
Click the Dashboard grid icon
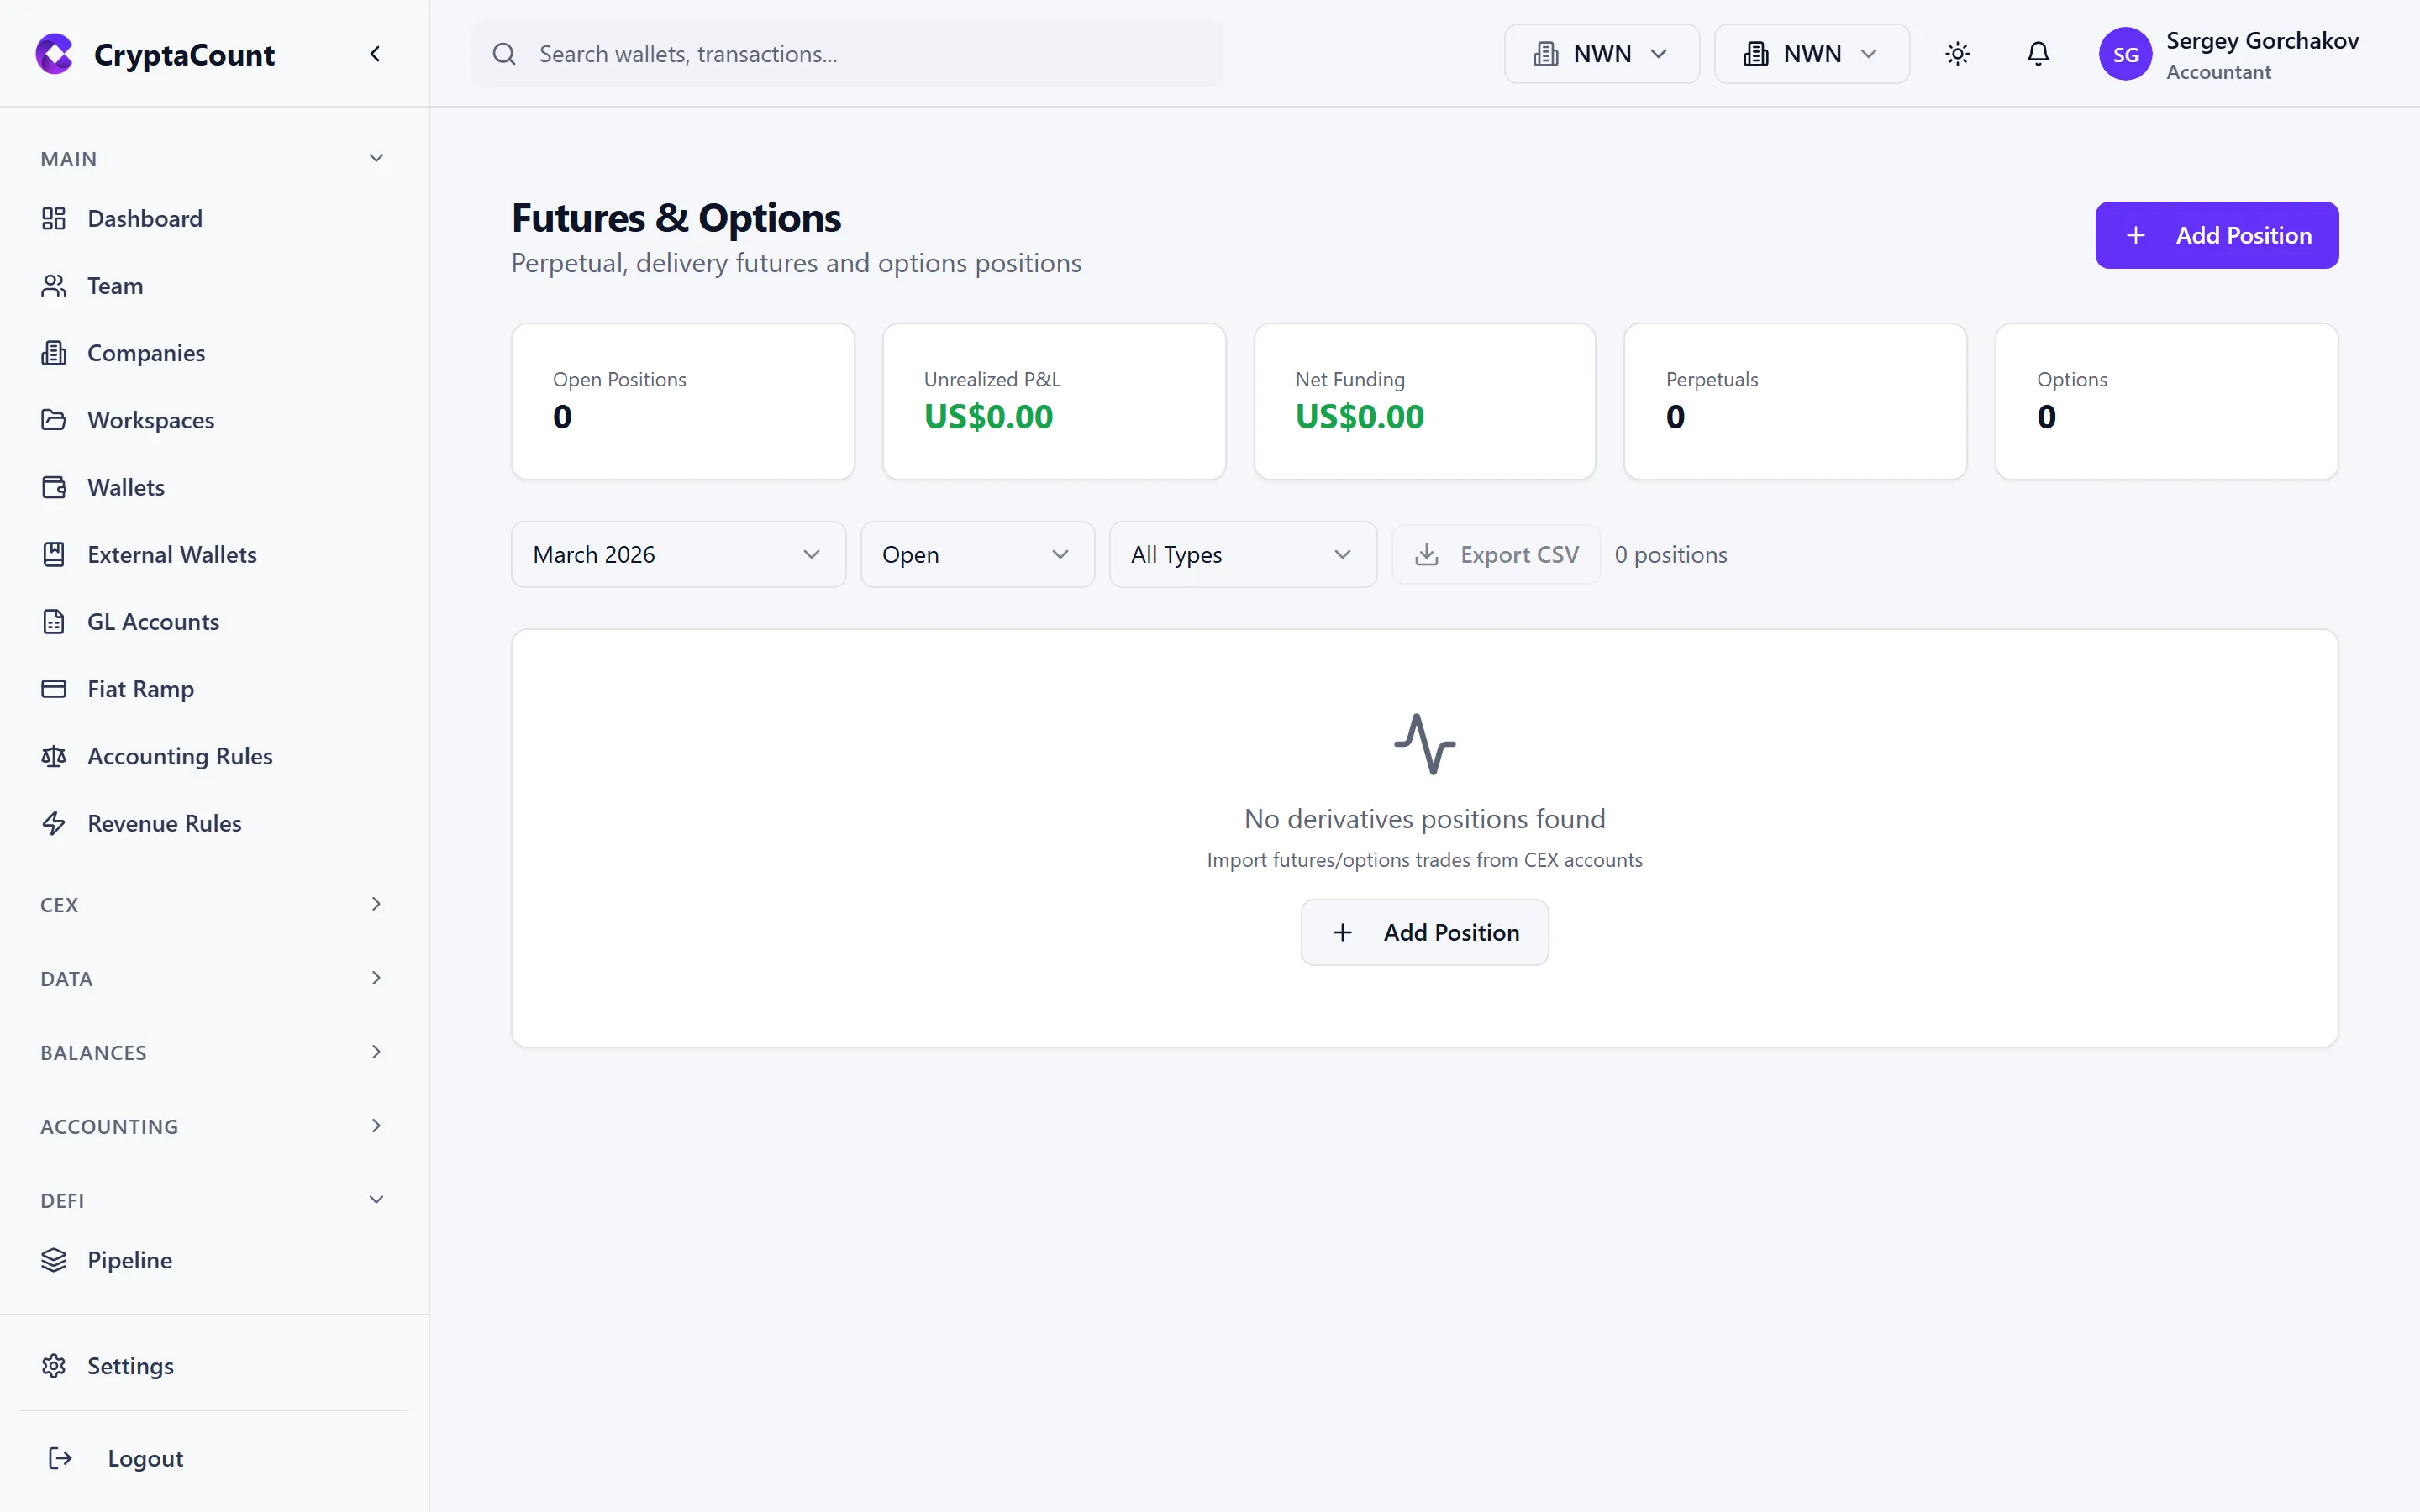(x=54, y=218)
